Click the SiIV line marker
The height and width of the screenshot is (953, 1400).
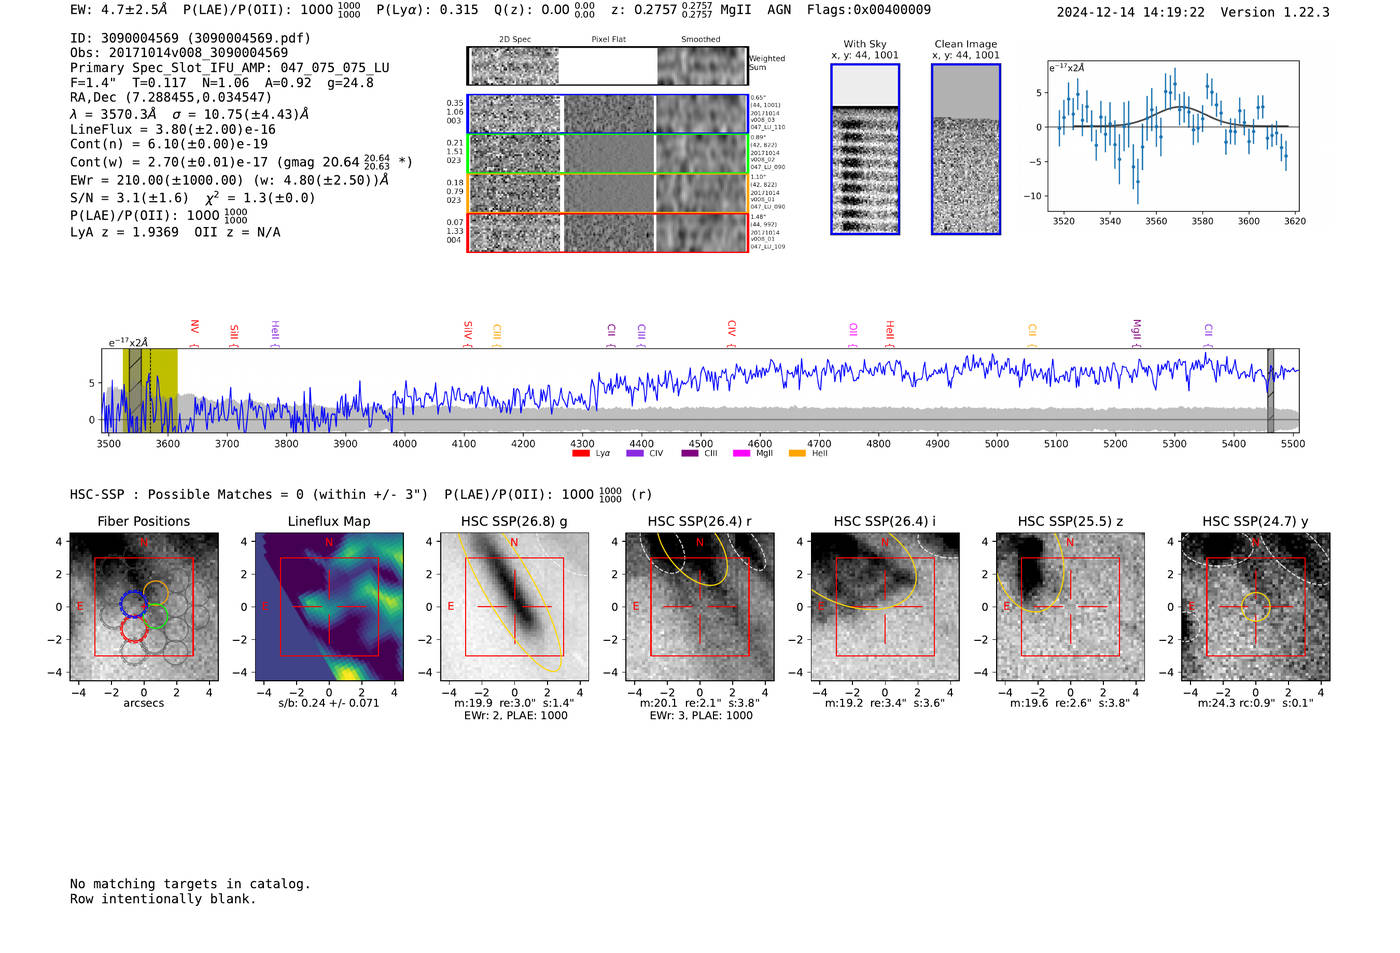(468, 331)
